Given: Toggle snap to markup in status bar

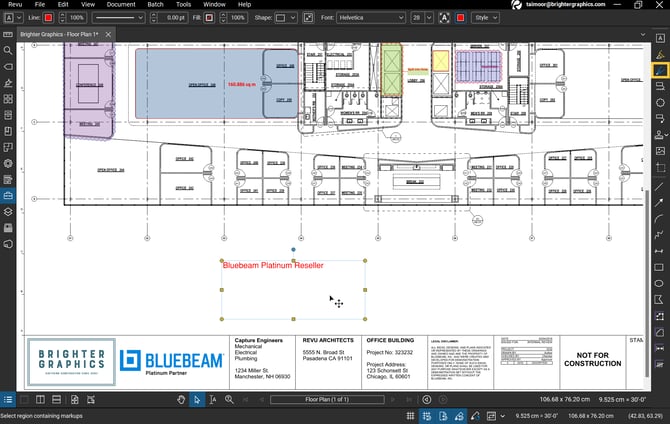Looking at the screenshot, I should (459, 416).
